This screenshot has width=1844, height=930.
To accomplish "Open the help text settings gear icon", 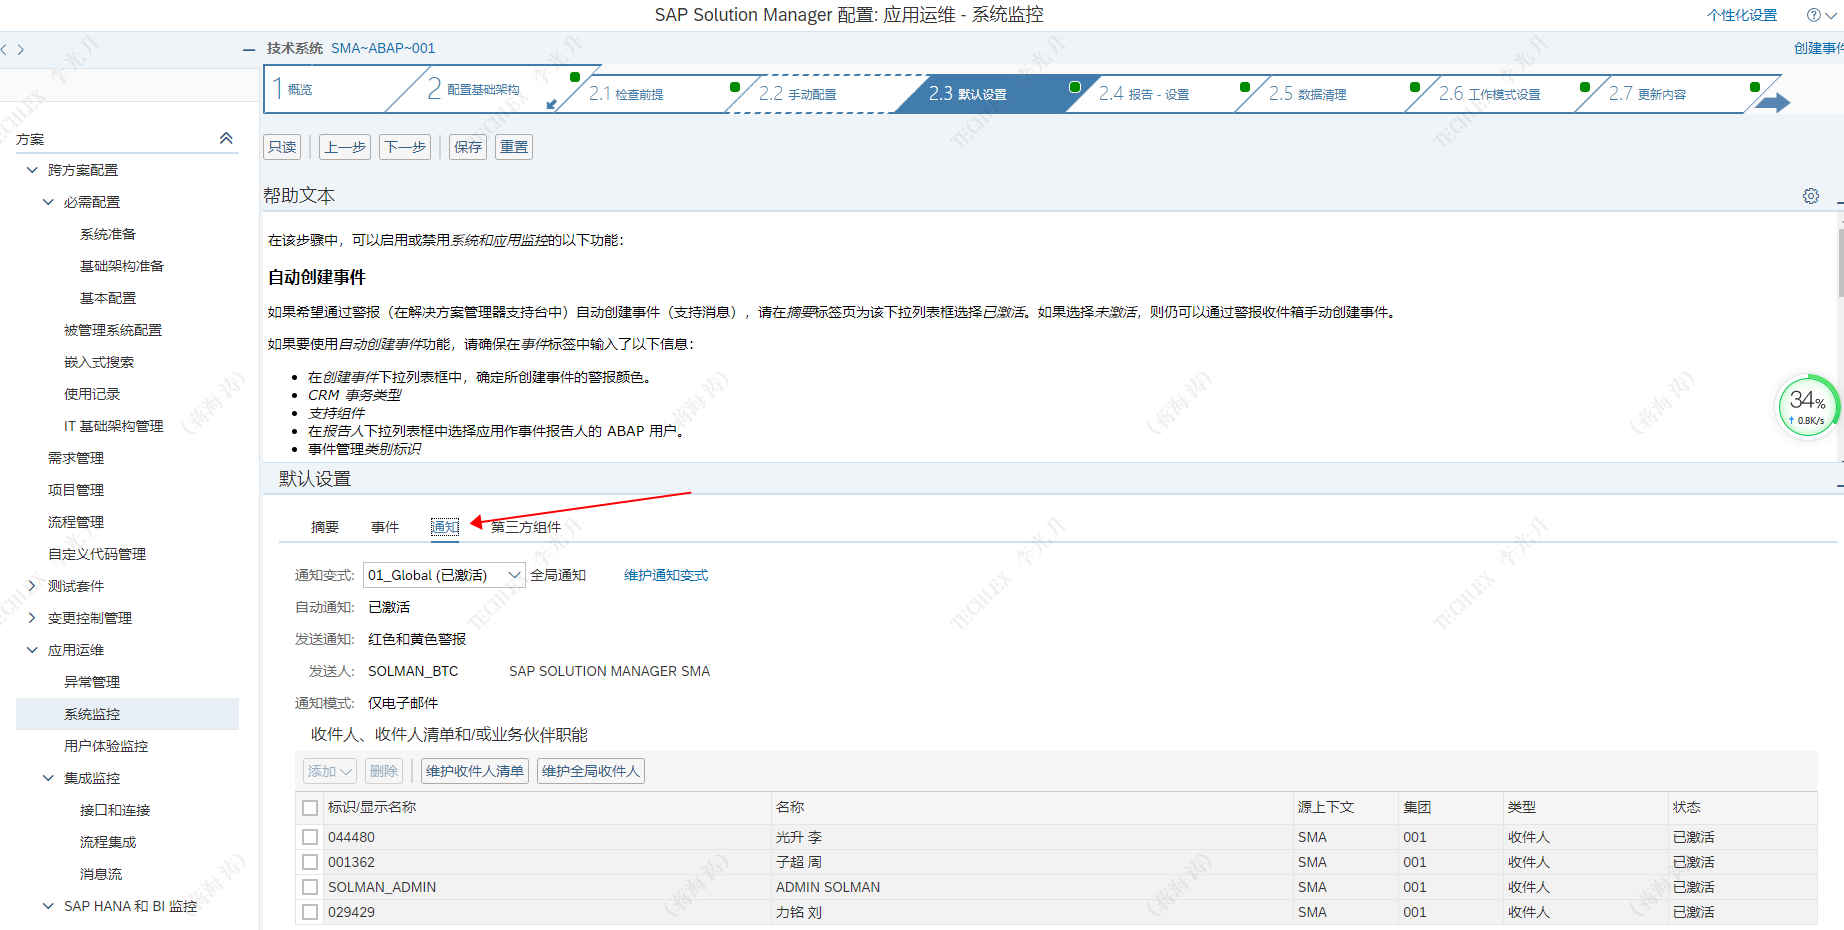I will click(x=1811, y=196).
